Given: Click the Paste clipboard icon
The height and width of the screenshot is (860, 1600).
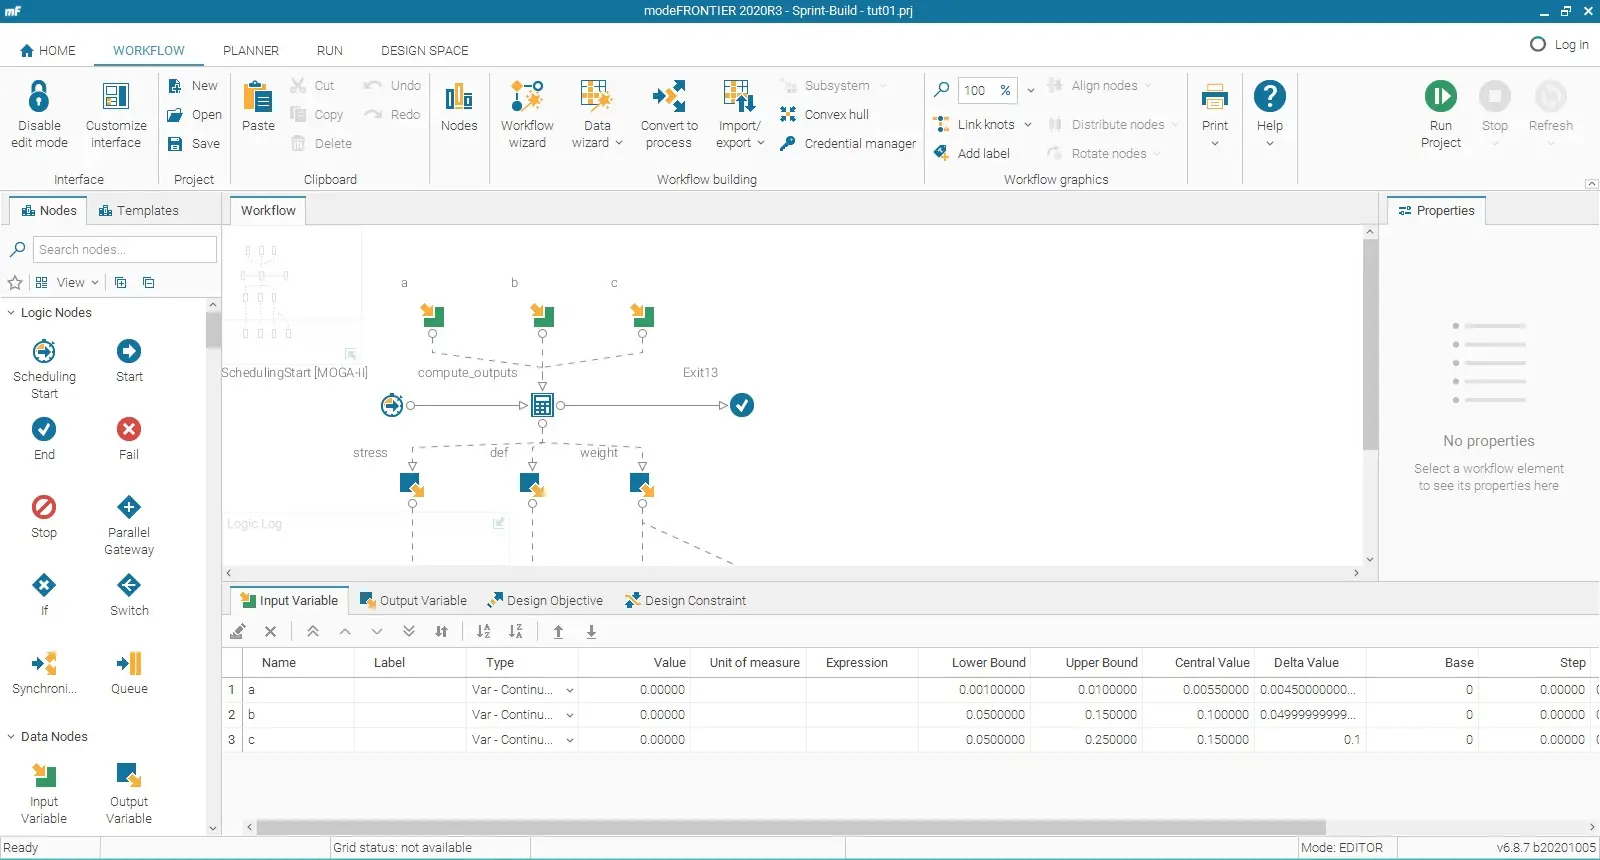Looking at the screenshot, I should [258, 97].
